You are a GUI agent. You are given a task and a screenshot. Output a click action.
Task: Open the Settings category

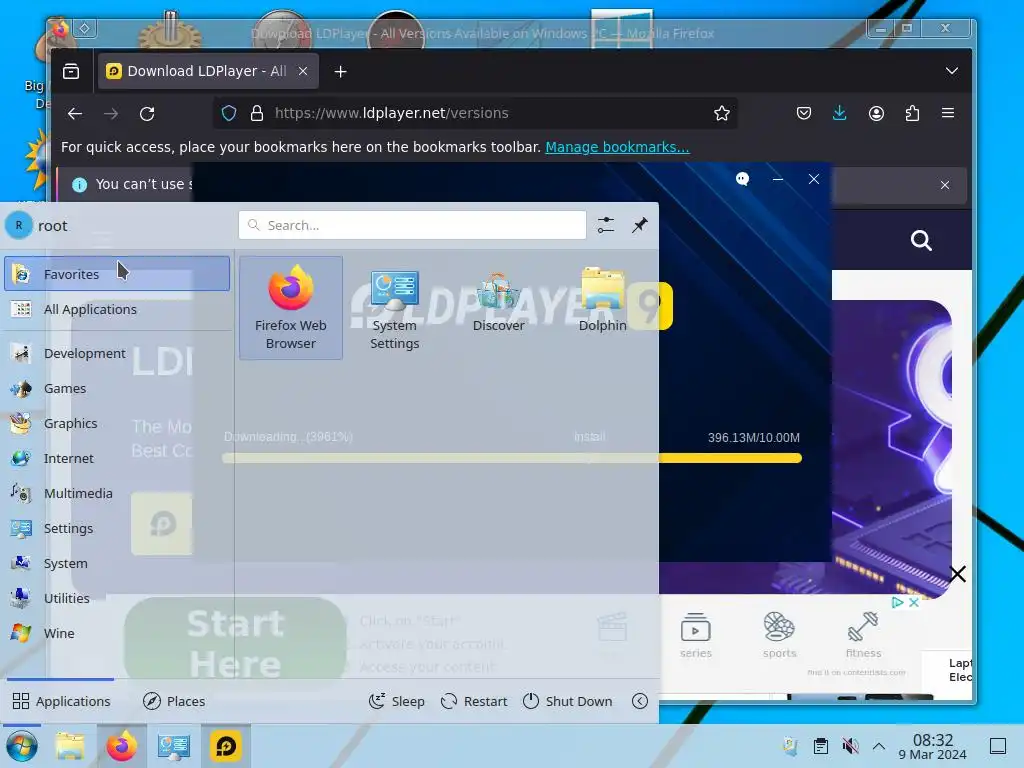(117, 528)
